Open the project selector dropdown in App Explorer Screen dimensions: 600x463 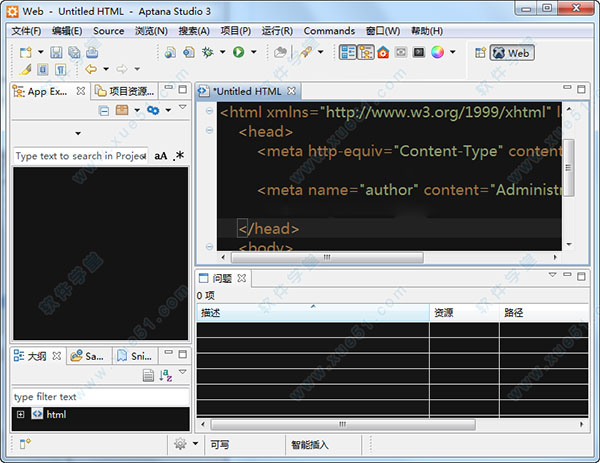pyautogui.click(x=78, y=134)
